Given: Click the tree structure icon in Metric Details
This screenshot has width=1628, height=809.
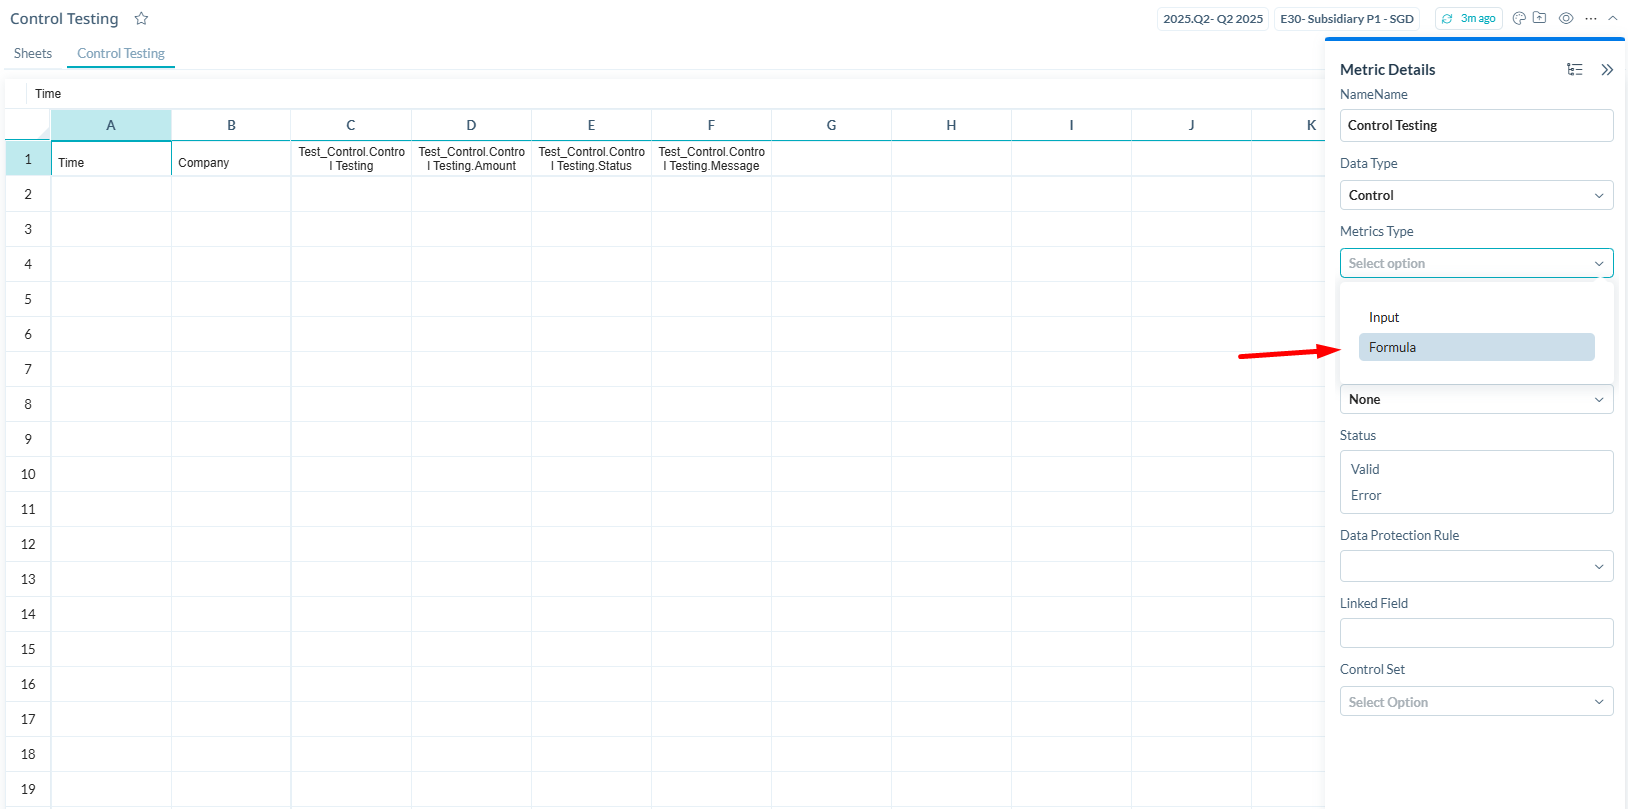Looking at the screenshot, I should point(1575,69).
